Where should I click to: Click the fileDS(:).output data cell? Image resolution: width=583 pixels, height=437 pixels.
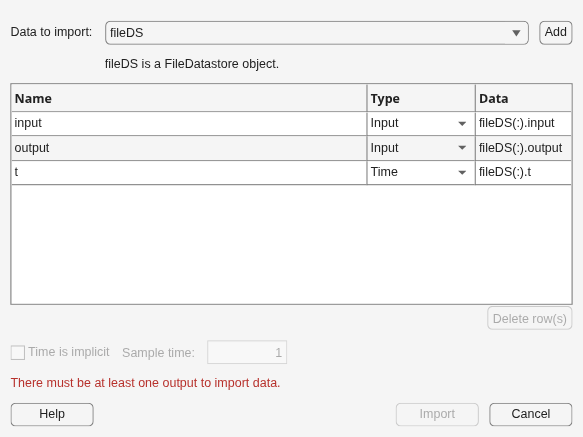tap(523, 148)
